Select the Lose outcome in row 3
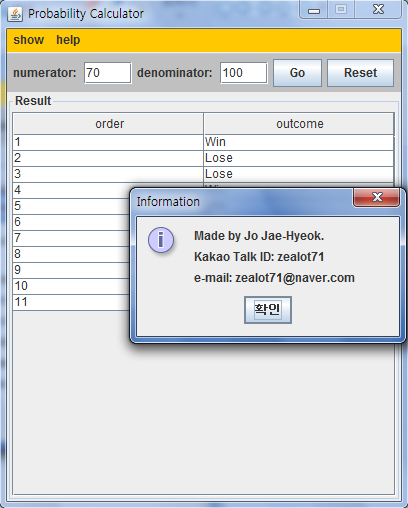 coord(299,174)
